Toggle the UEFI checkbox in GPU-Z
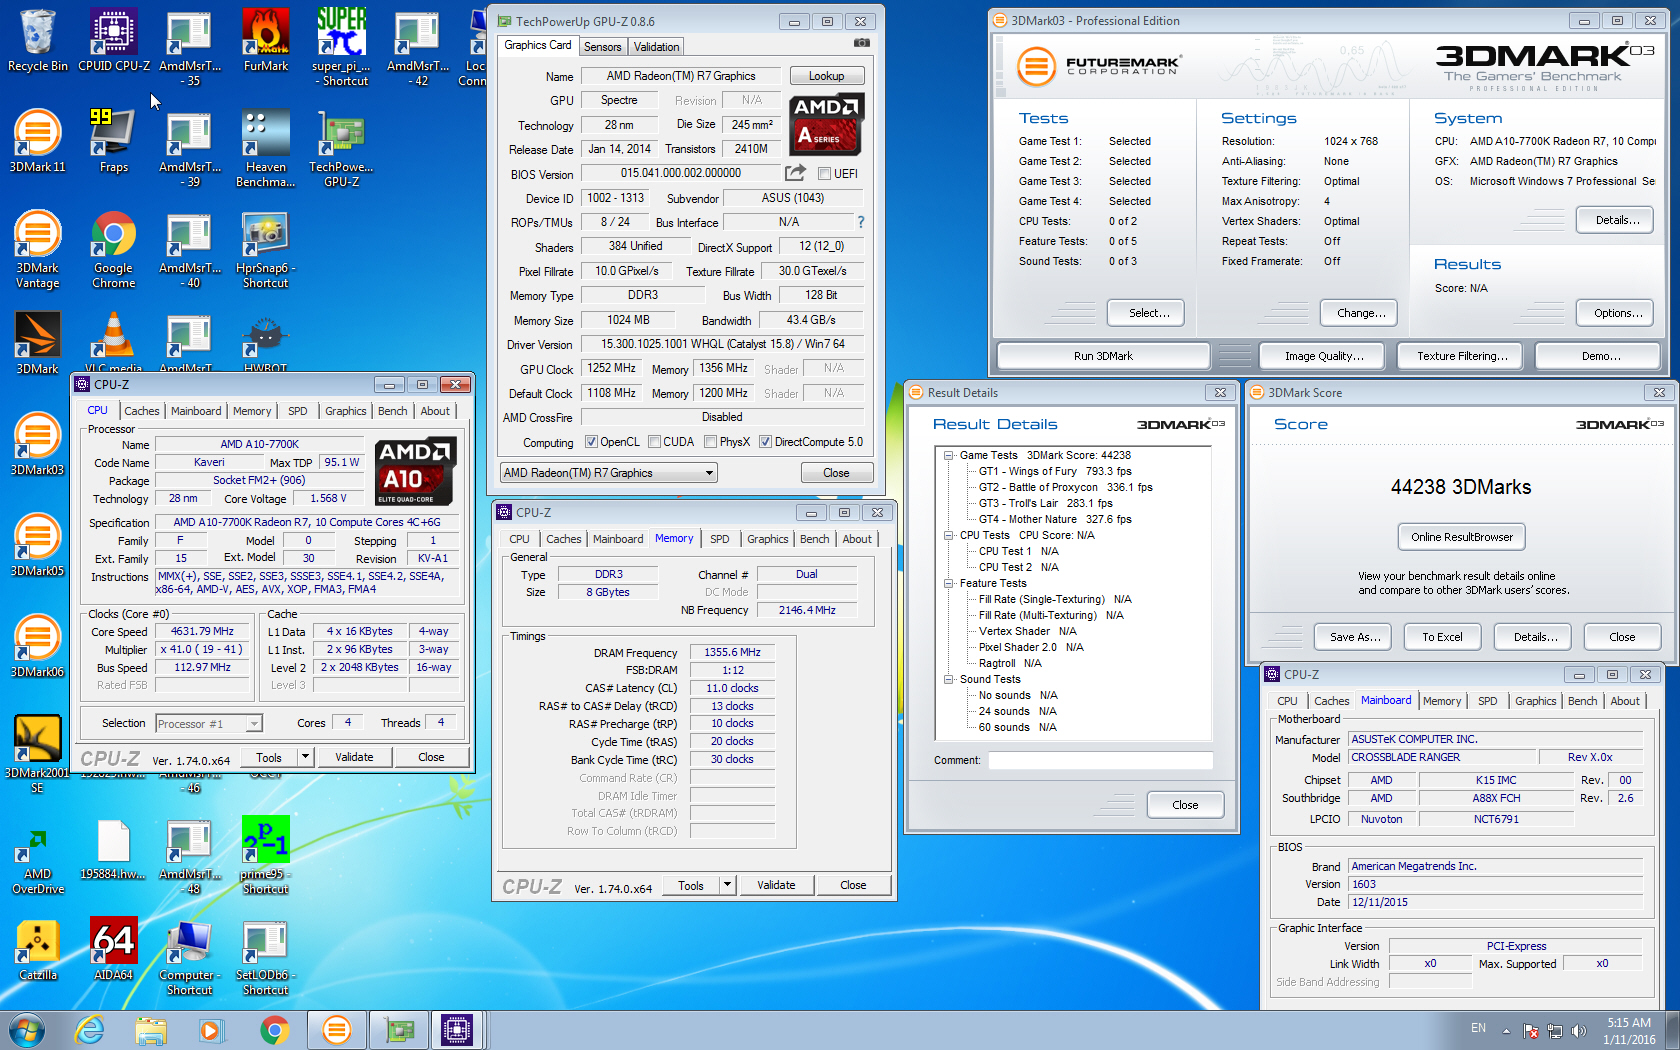Image resolution: width=1680 pixels, height=1050 pixels. tap(825, 173)
